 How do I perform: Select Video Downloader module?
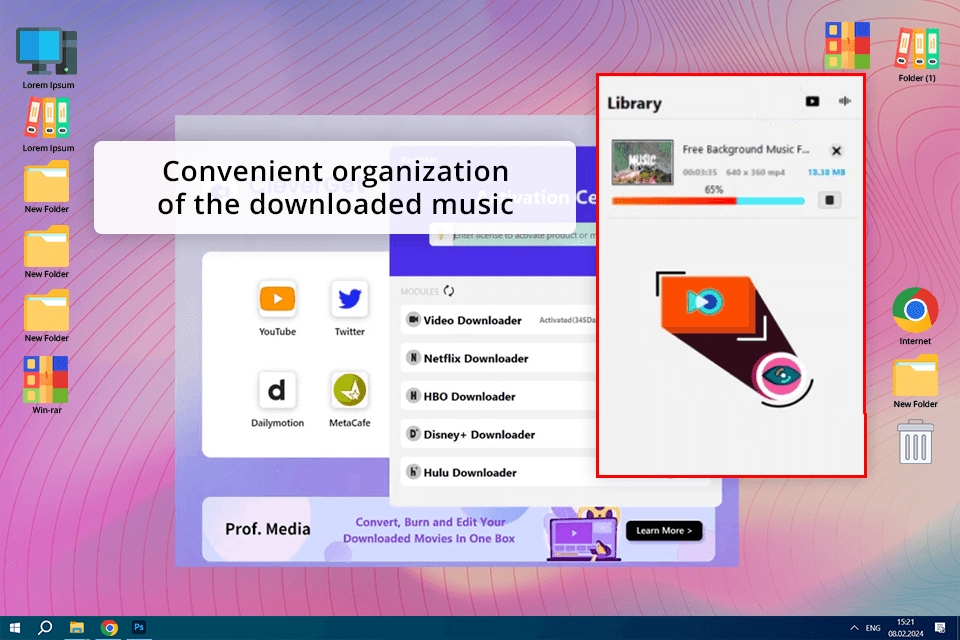pyautogui.click(x=499, y=320)
